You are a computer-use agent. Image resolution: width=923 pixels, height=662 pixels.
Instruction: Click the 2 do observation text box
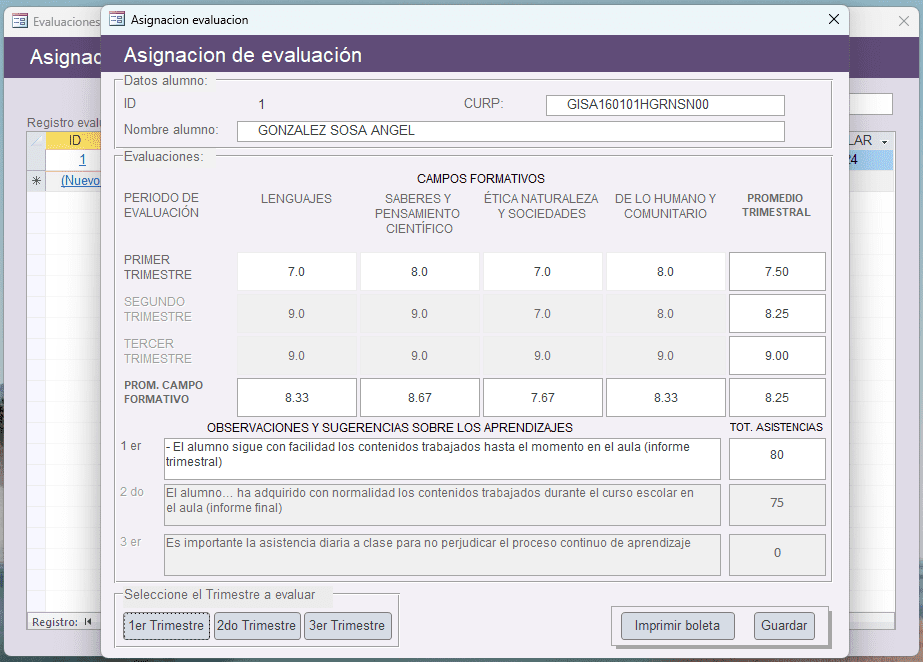pos(442,505)
